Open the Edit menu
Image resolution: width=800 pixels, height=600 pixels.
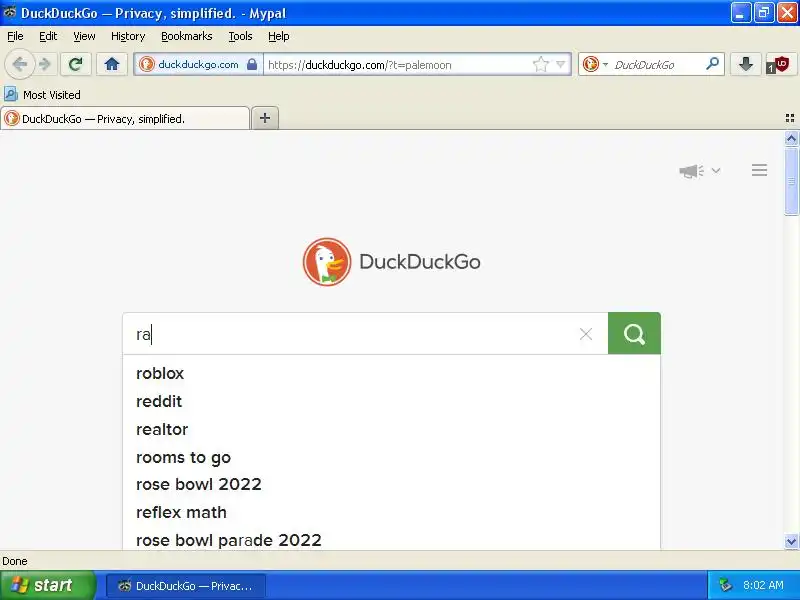pyautogui.click(x=48, y=36)
